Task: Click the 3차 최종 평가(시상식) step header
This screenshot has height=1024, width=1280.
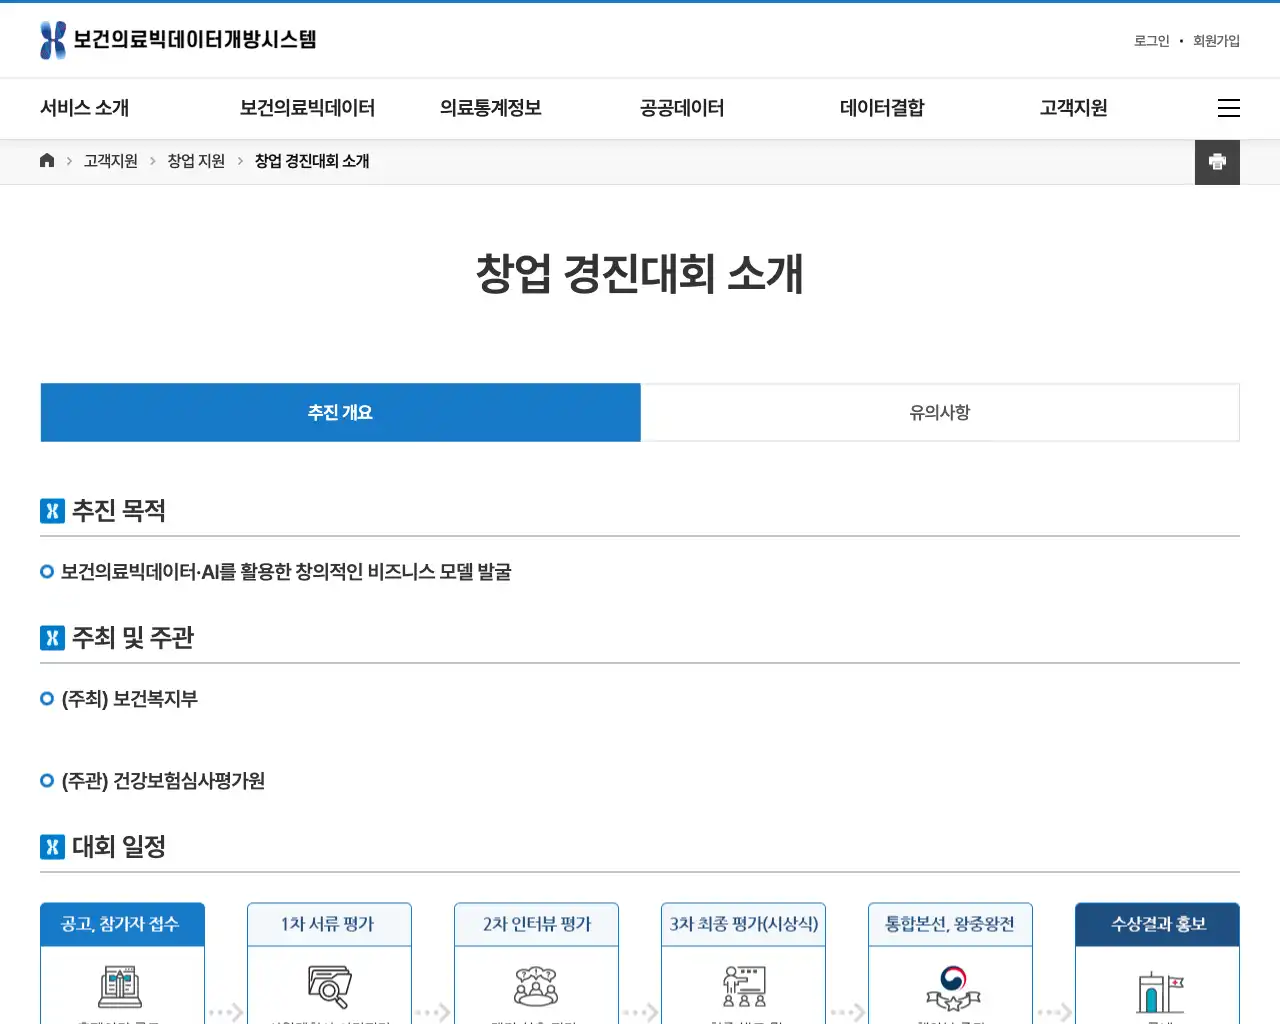Action: click(743, 925)
